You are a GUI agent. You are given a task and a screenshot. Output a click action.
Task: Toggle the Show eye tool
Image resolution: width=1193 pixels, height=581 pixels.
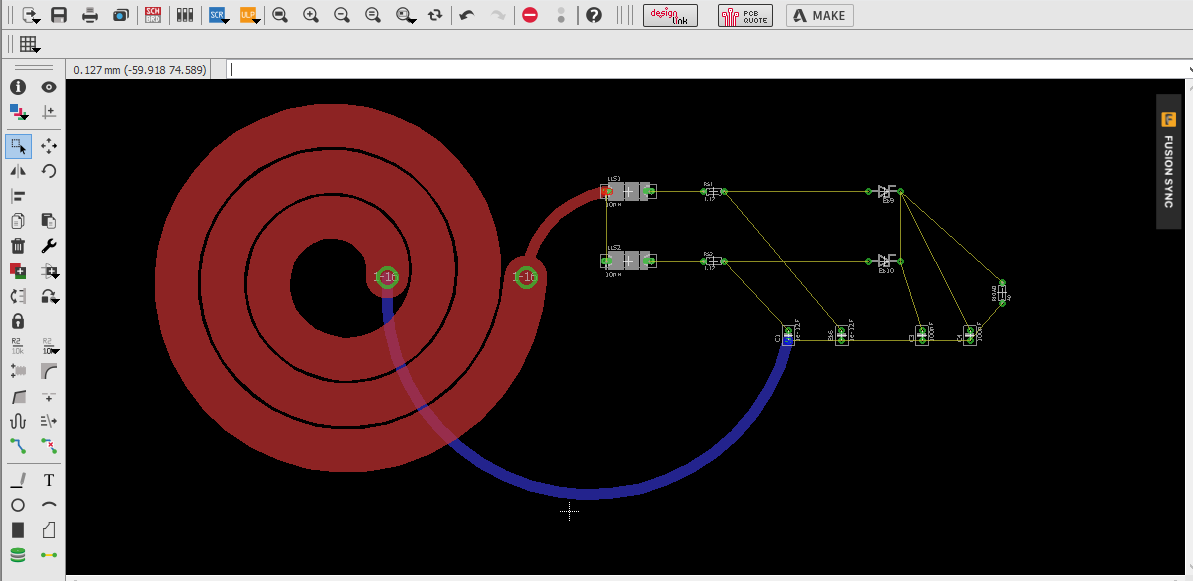(x=49, y=88)
